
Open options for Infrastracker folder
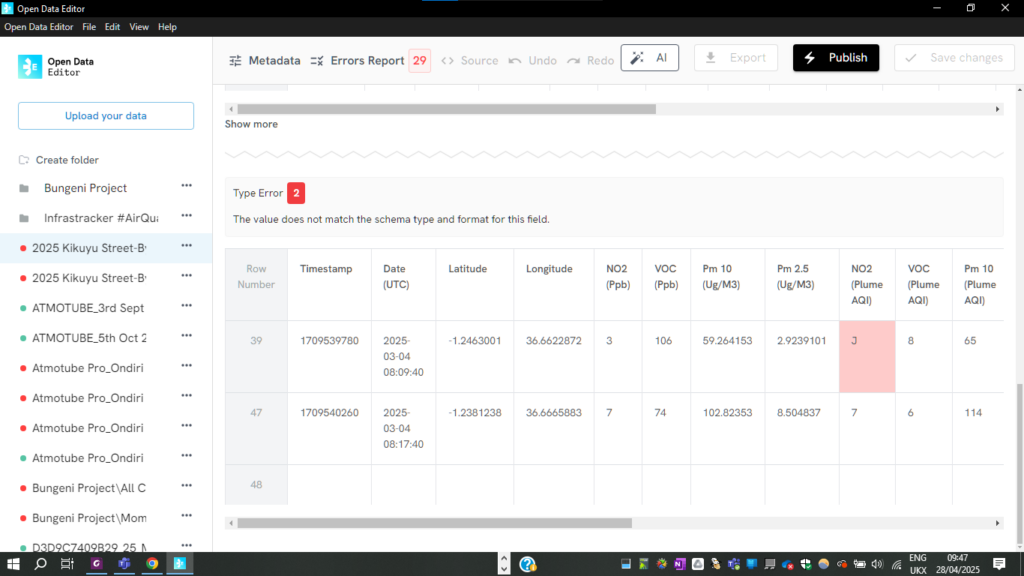(187, 216)
